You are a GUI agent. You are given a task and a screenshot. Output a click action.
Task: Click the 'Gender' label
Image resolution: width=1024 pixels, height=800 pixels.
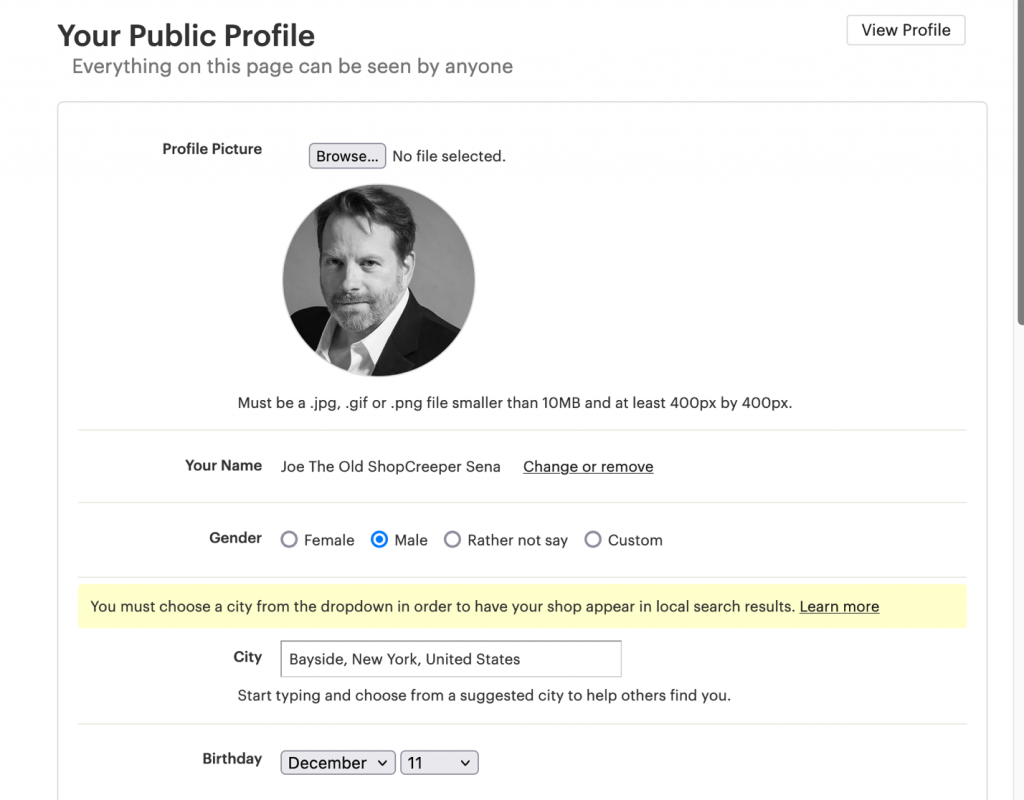[x=235, y=537]
